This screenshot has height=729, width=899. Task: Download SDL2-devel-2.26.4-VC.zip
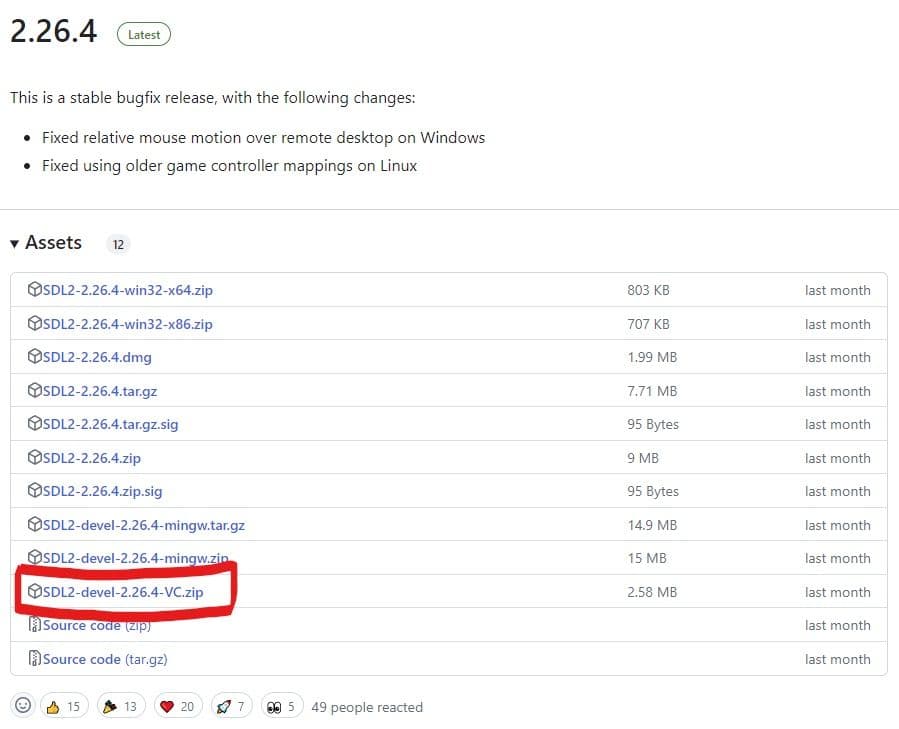click(x=123, y=592)
